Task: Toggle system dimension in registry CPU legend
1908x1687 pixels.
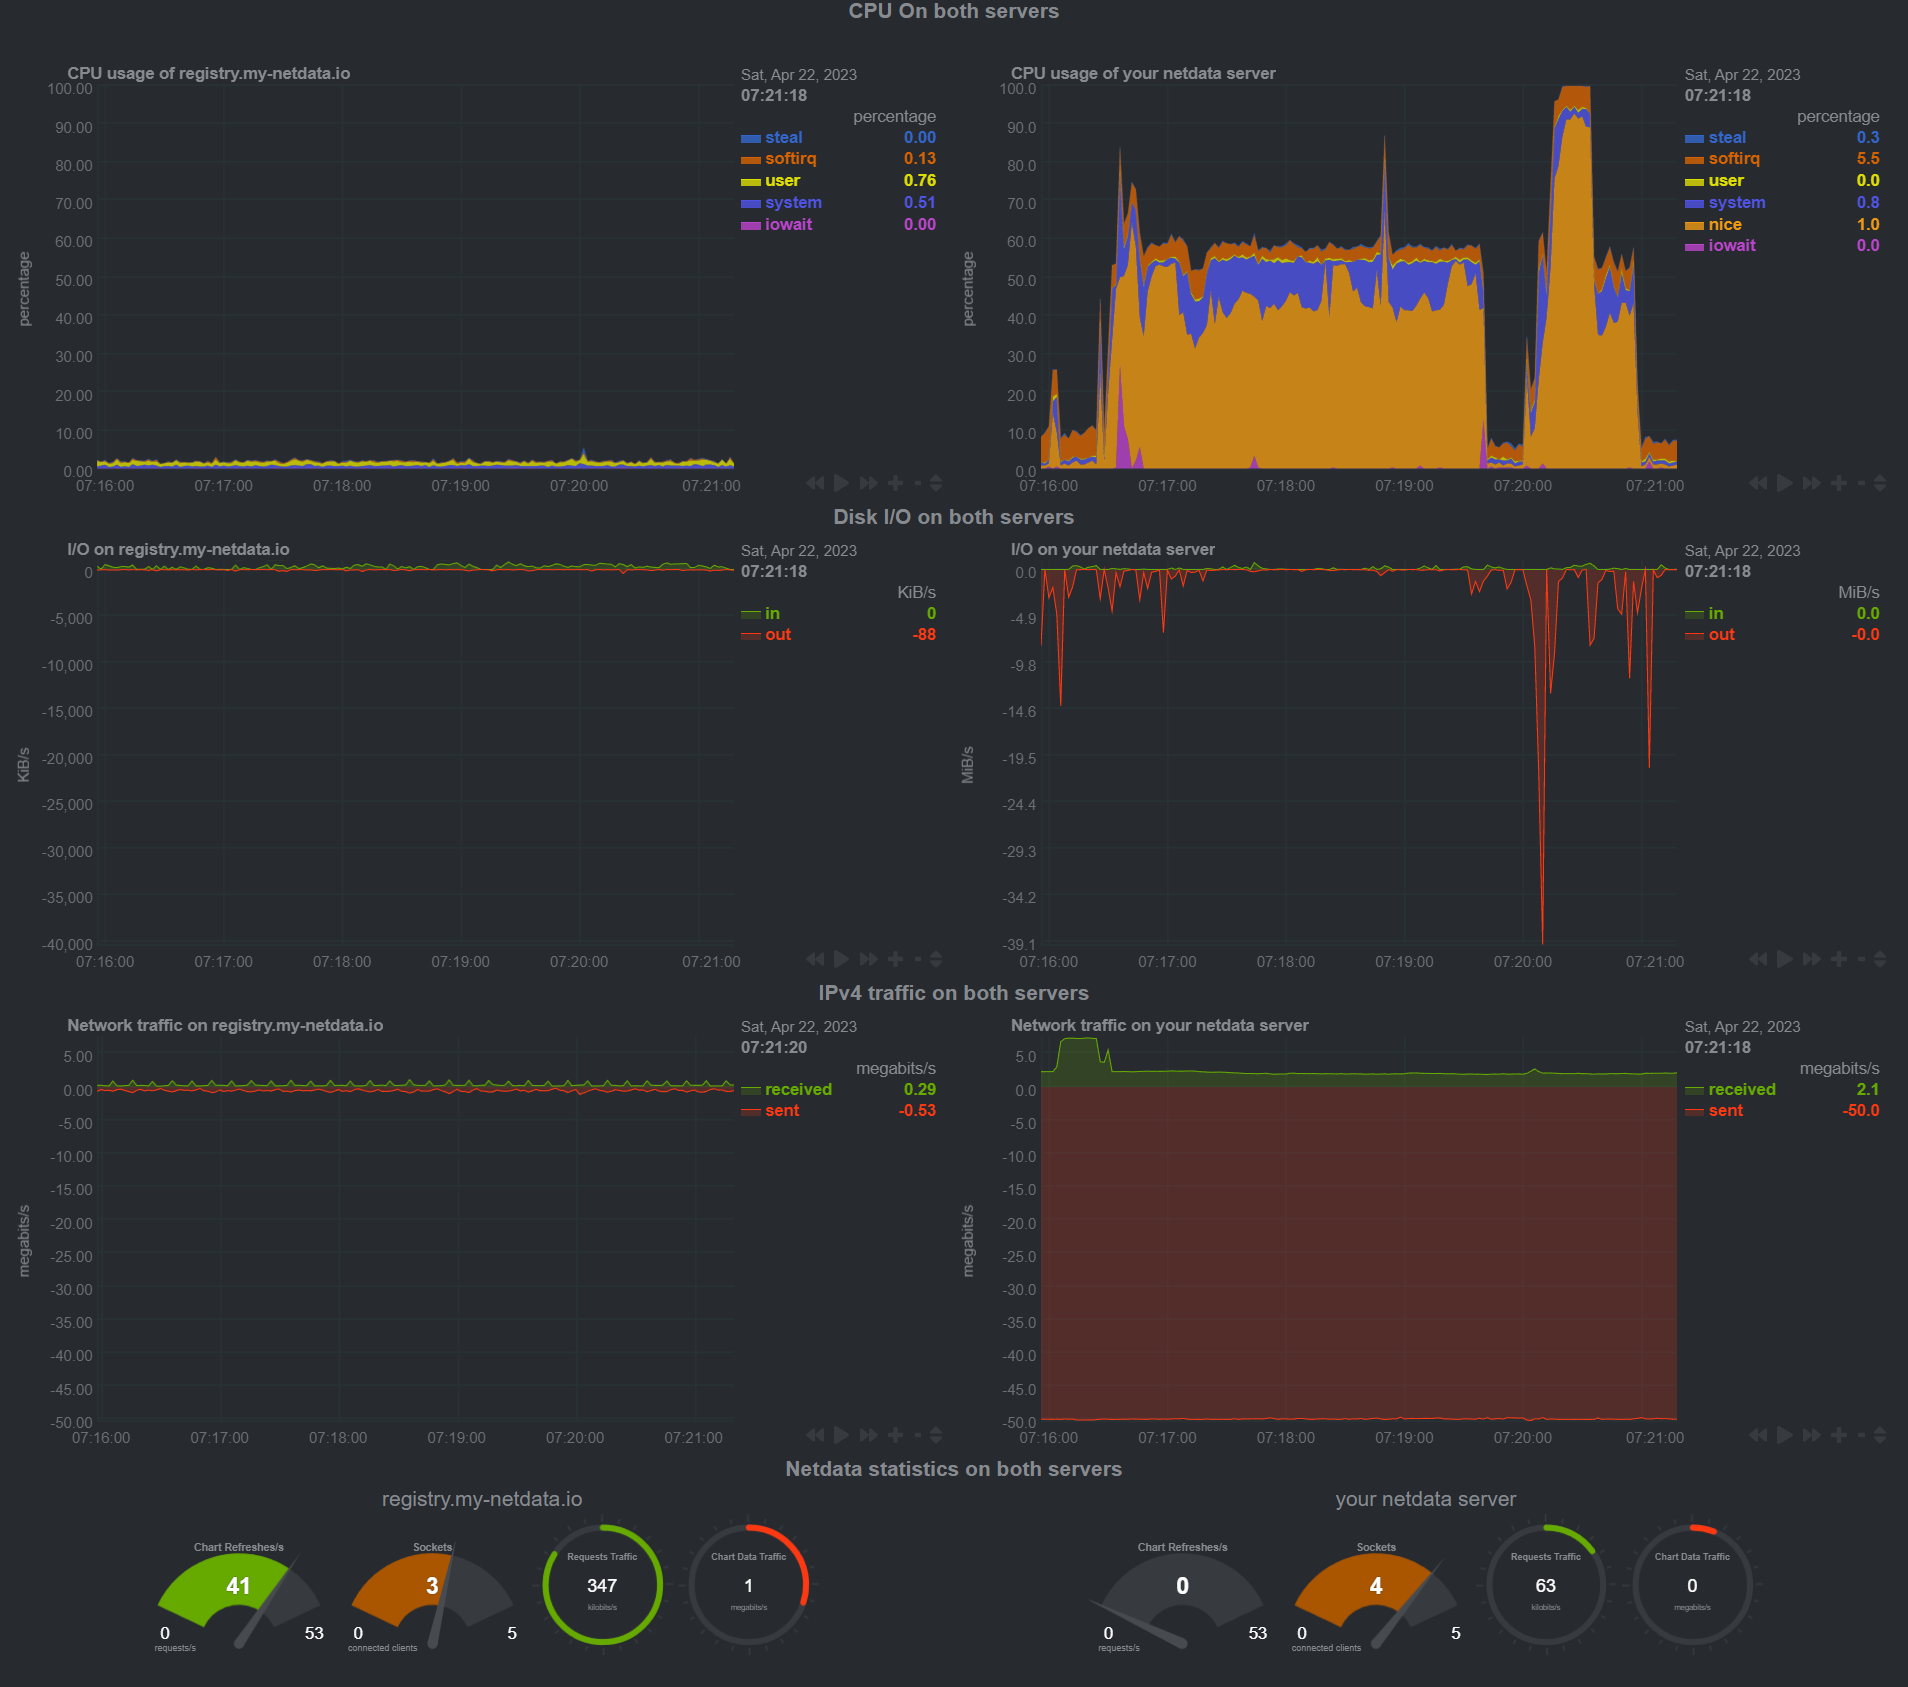Action: (793, 203)
